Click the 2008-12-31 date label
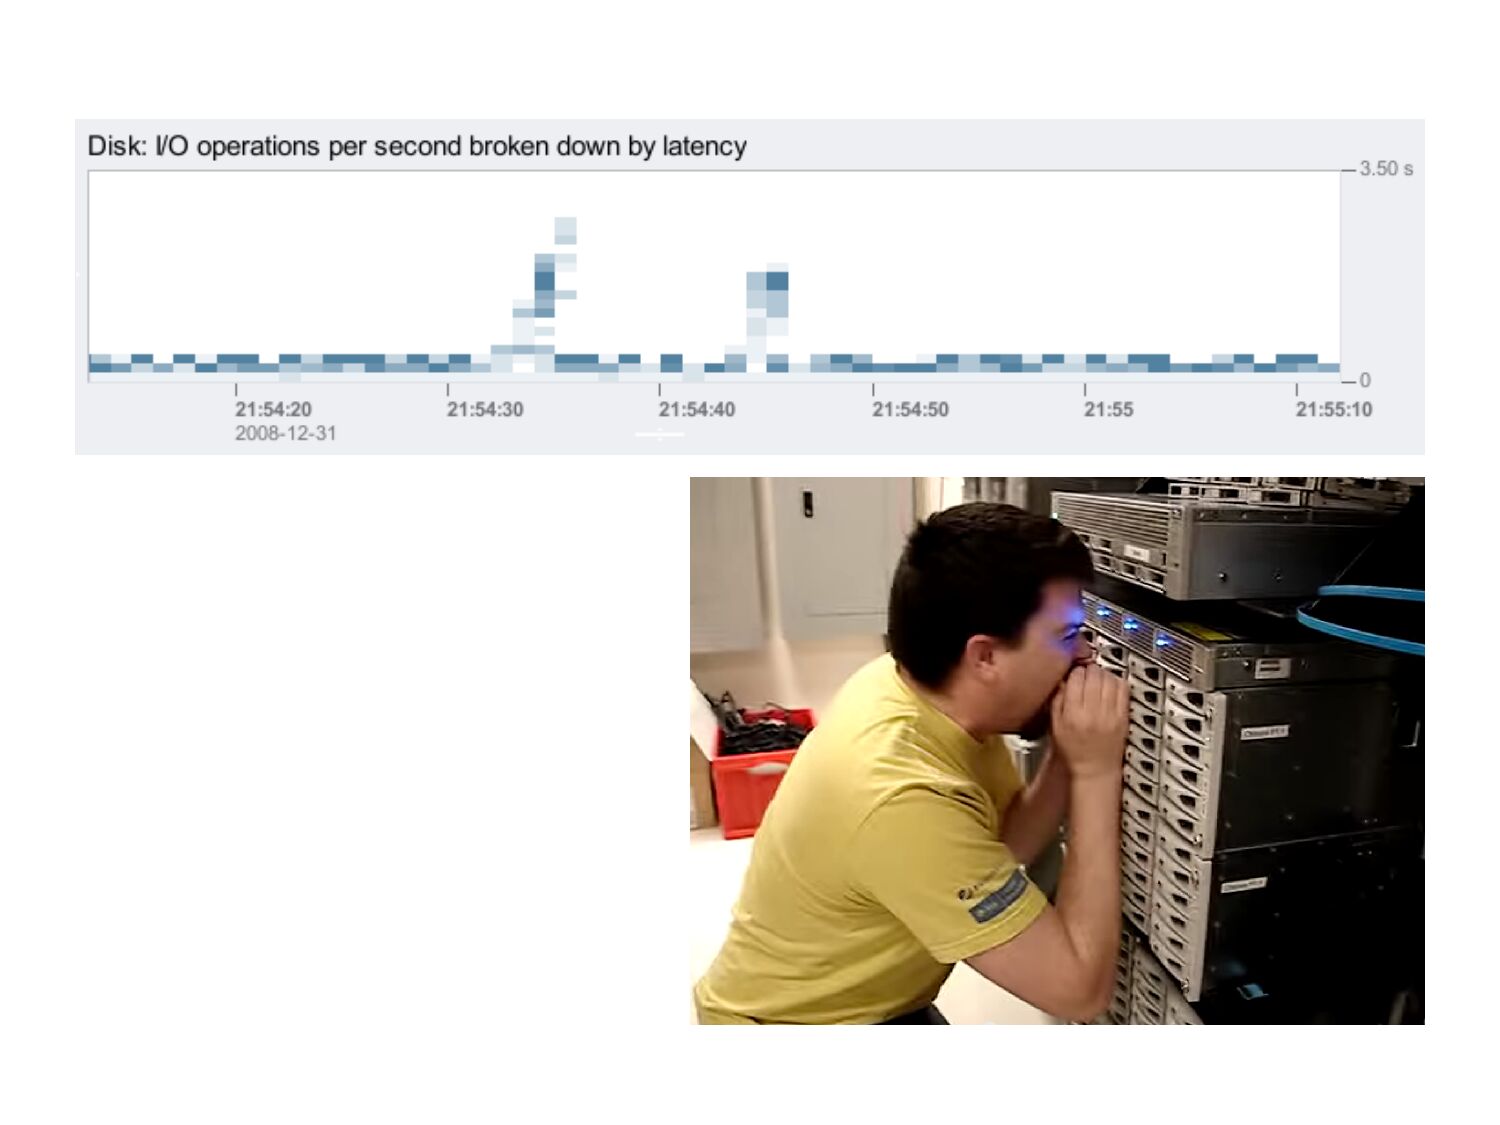 pos(285,433)
